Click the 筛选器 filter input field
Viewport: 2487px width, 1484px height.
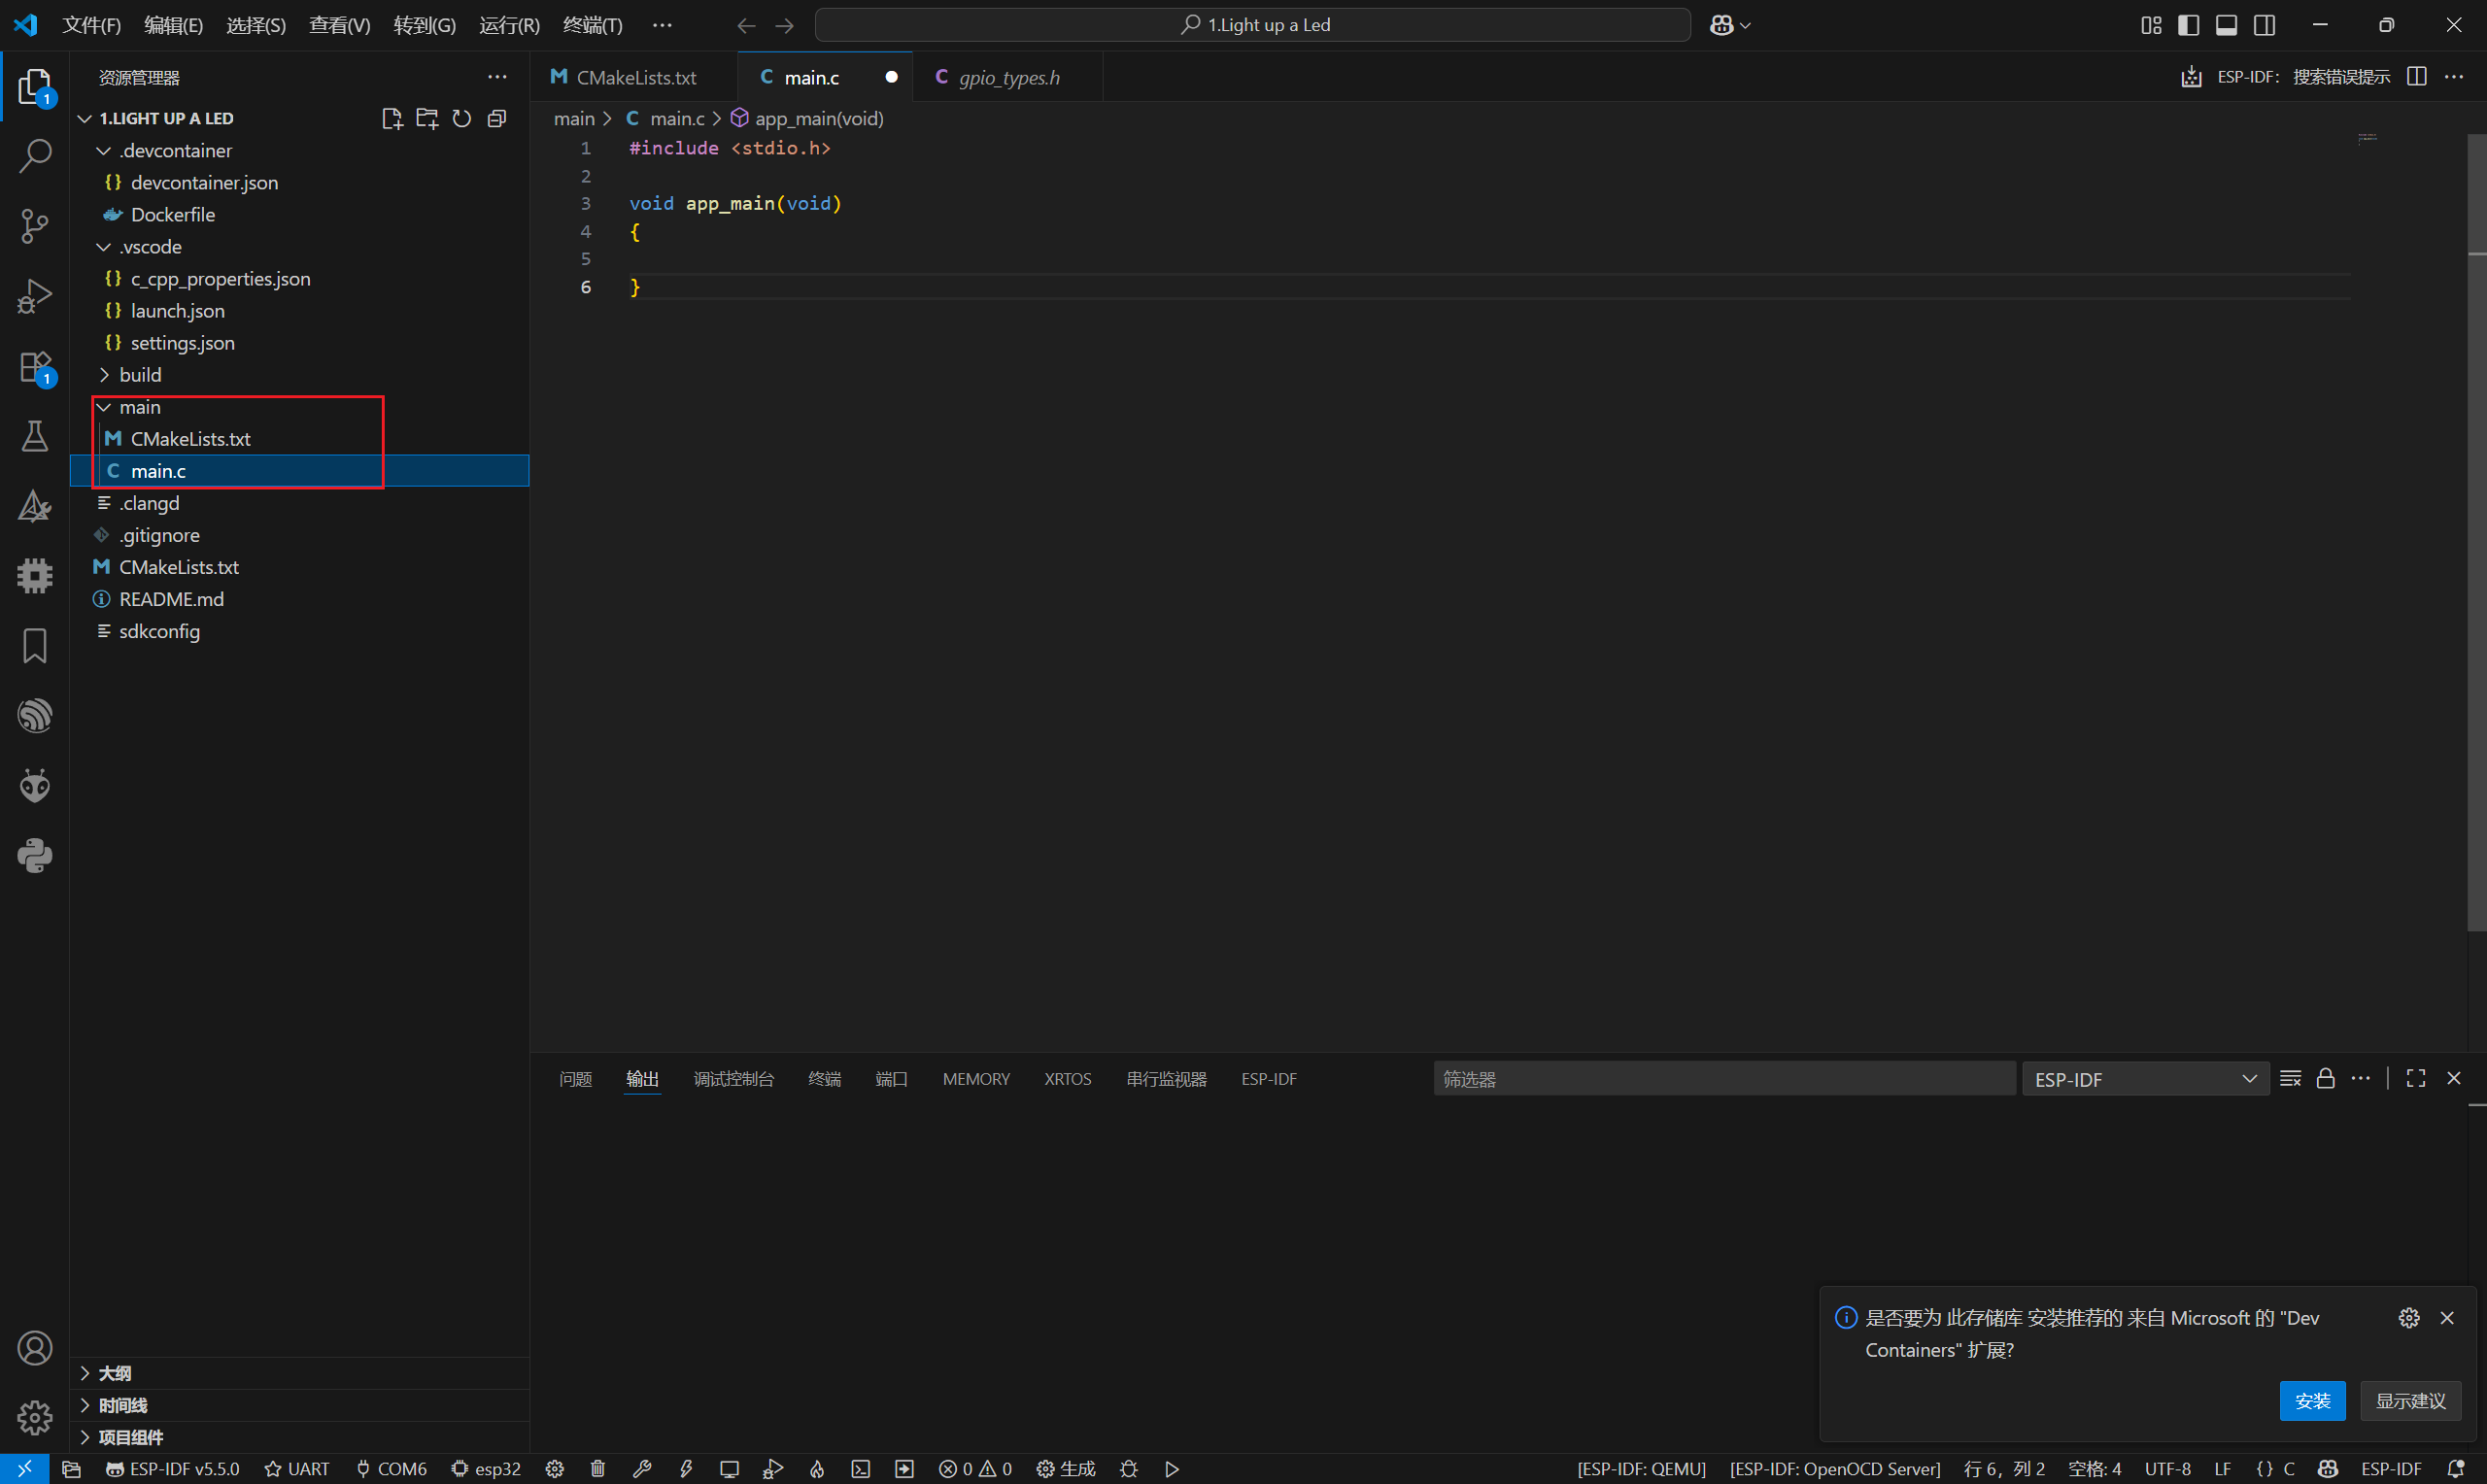(1723, 1079)
